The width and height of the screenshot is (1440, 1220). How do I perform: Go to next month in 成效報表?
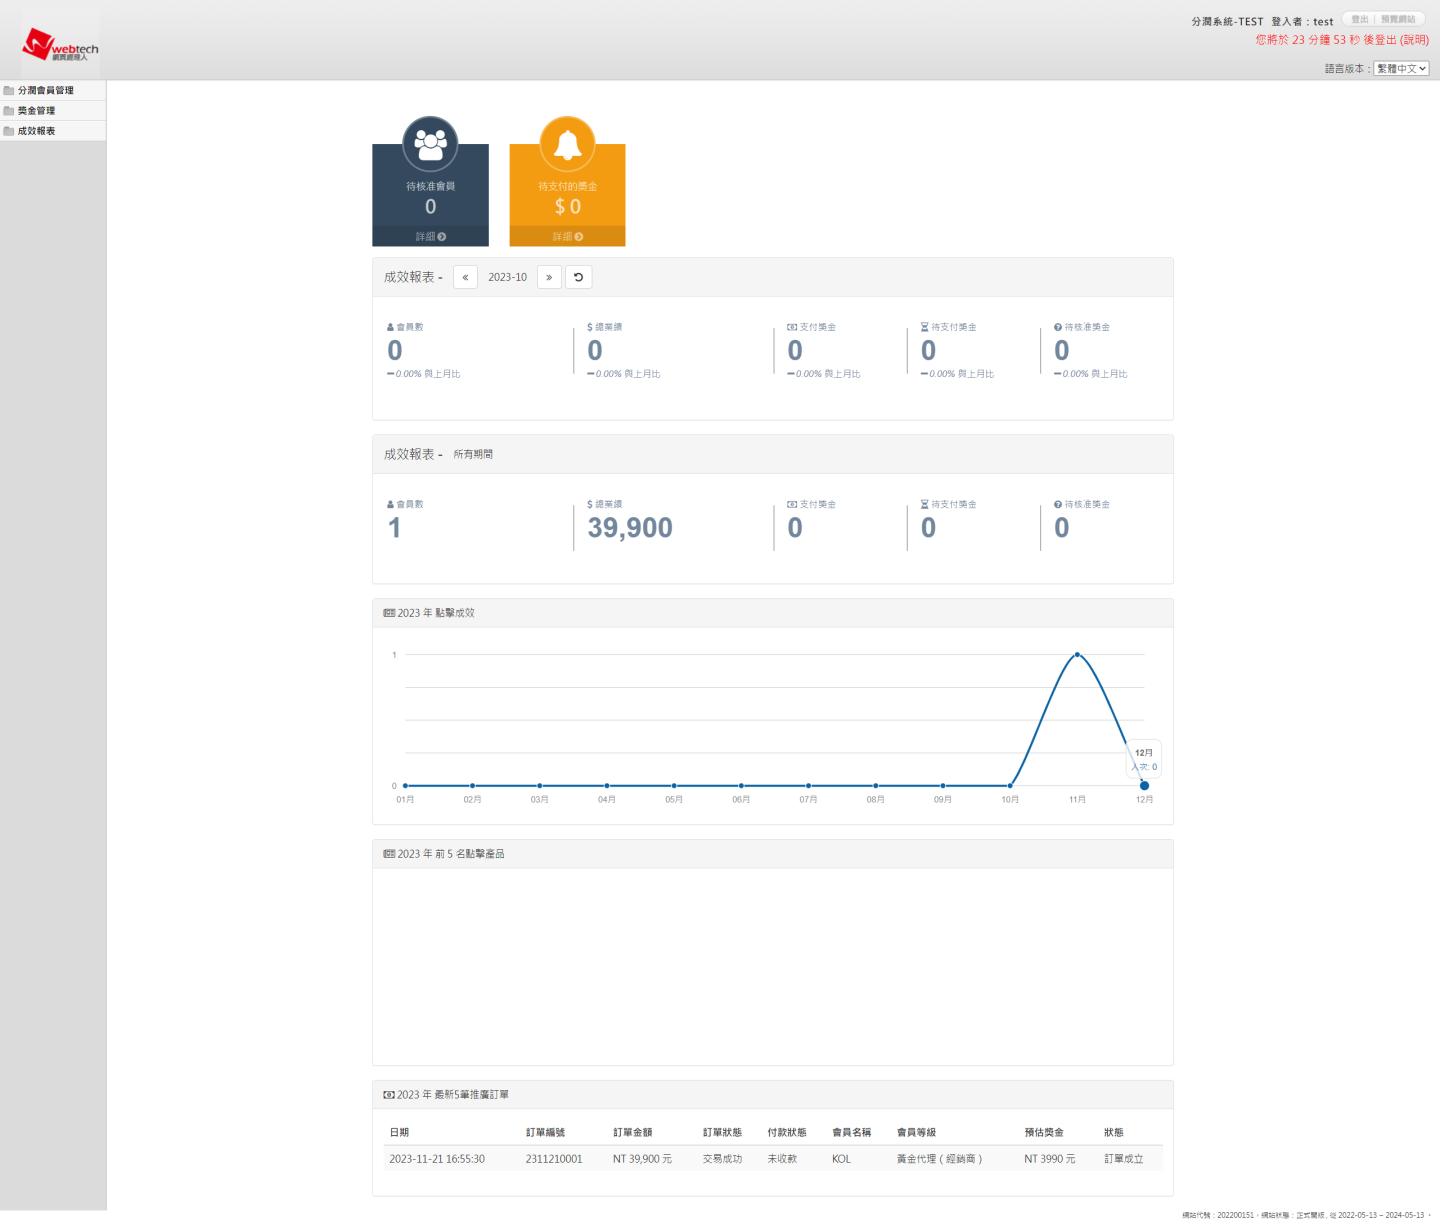[x=549, y=277]
